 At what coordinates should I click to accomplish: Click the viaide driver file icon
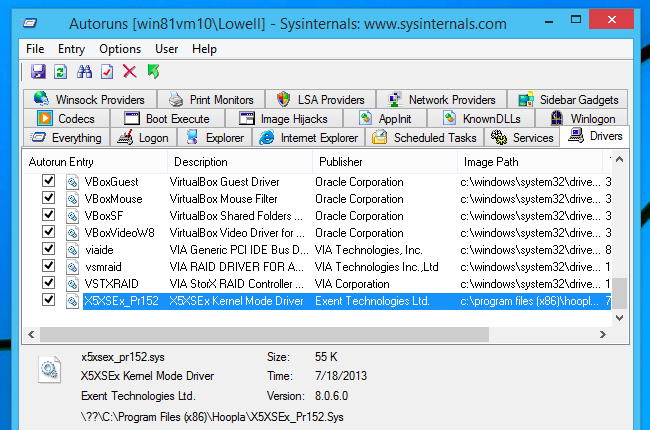pyautogui.click(x=72, y=250)
